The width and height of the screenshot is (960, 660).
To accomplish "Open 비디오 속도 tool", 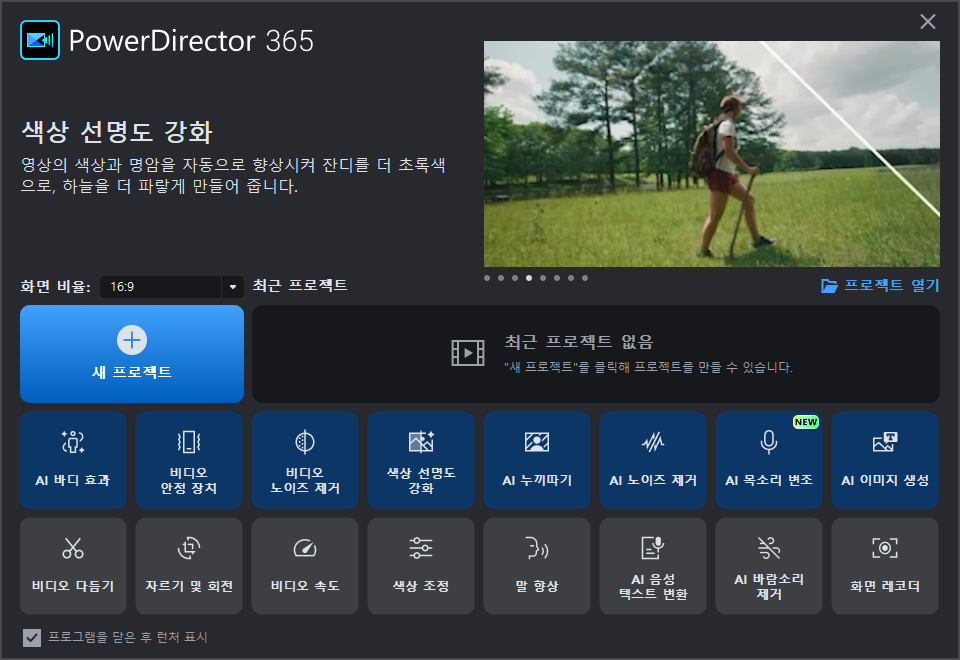I will [305, 566].
